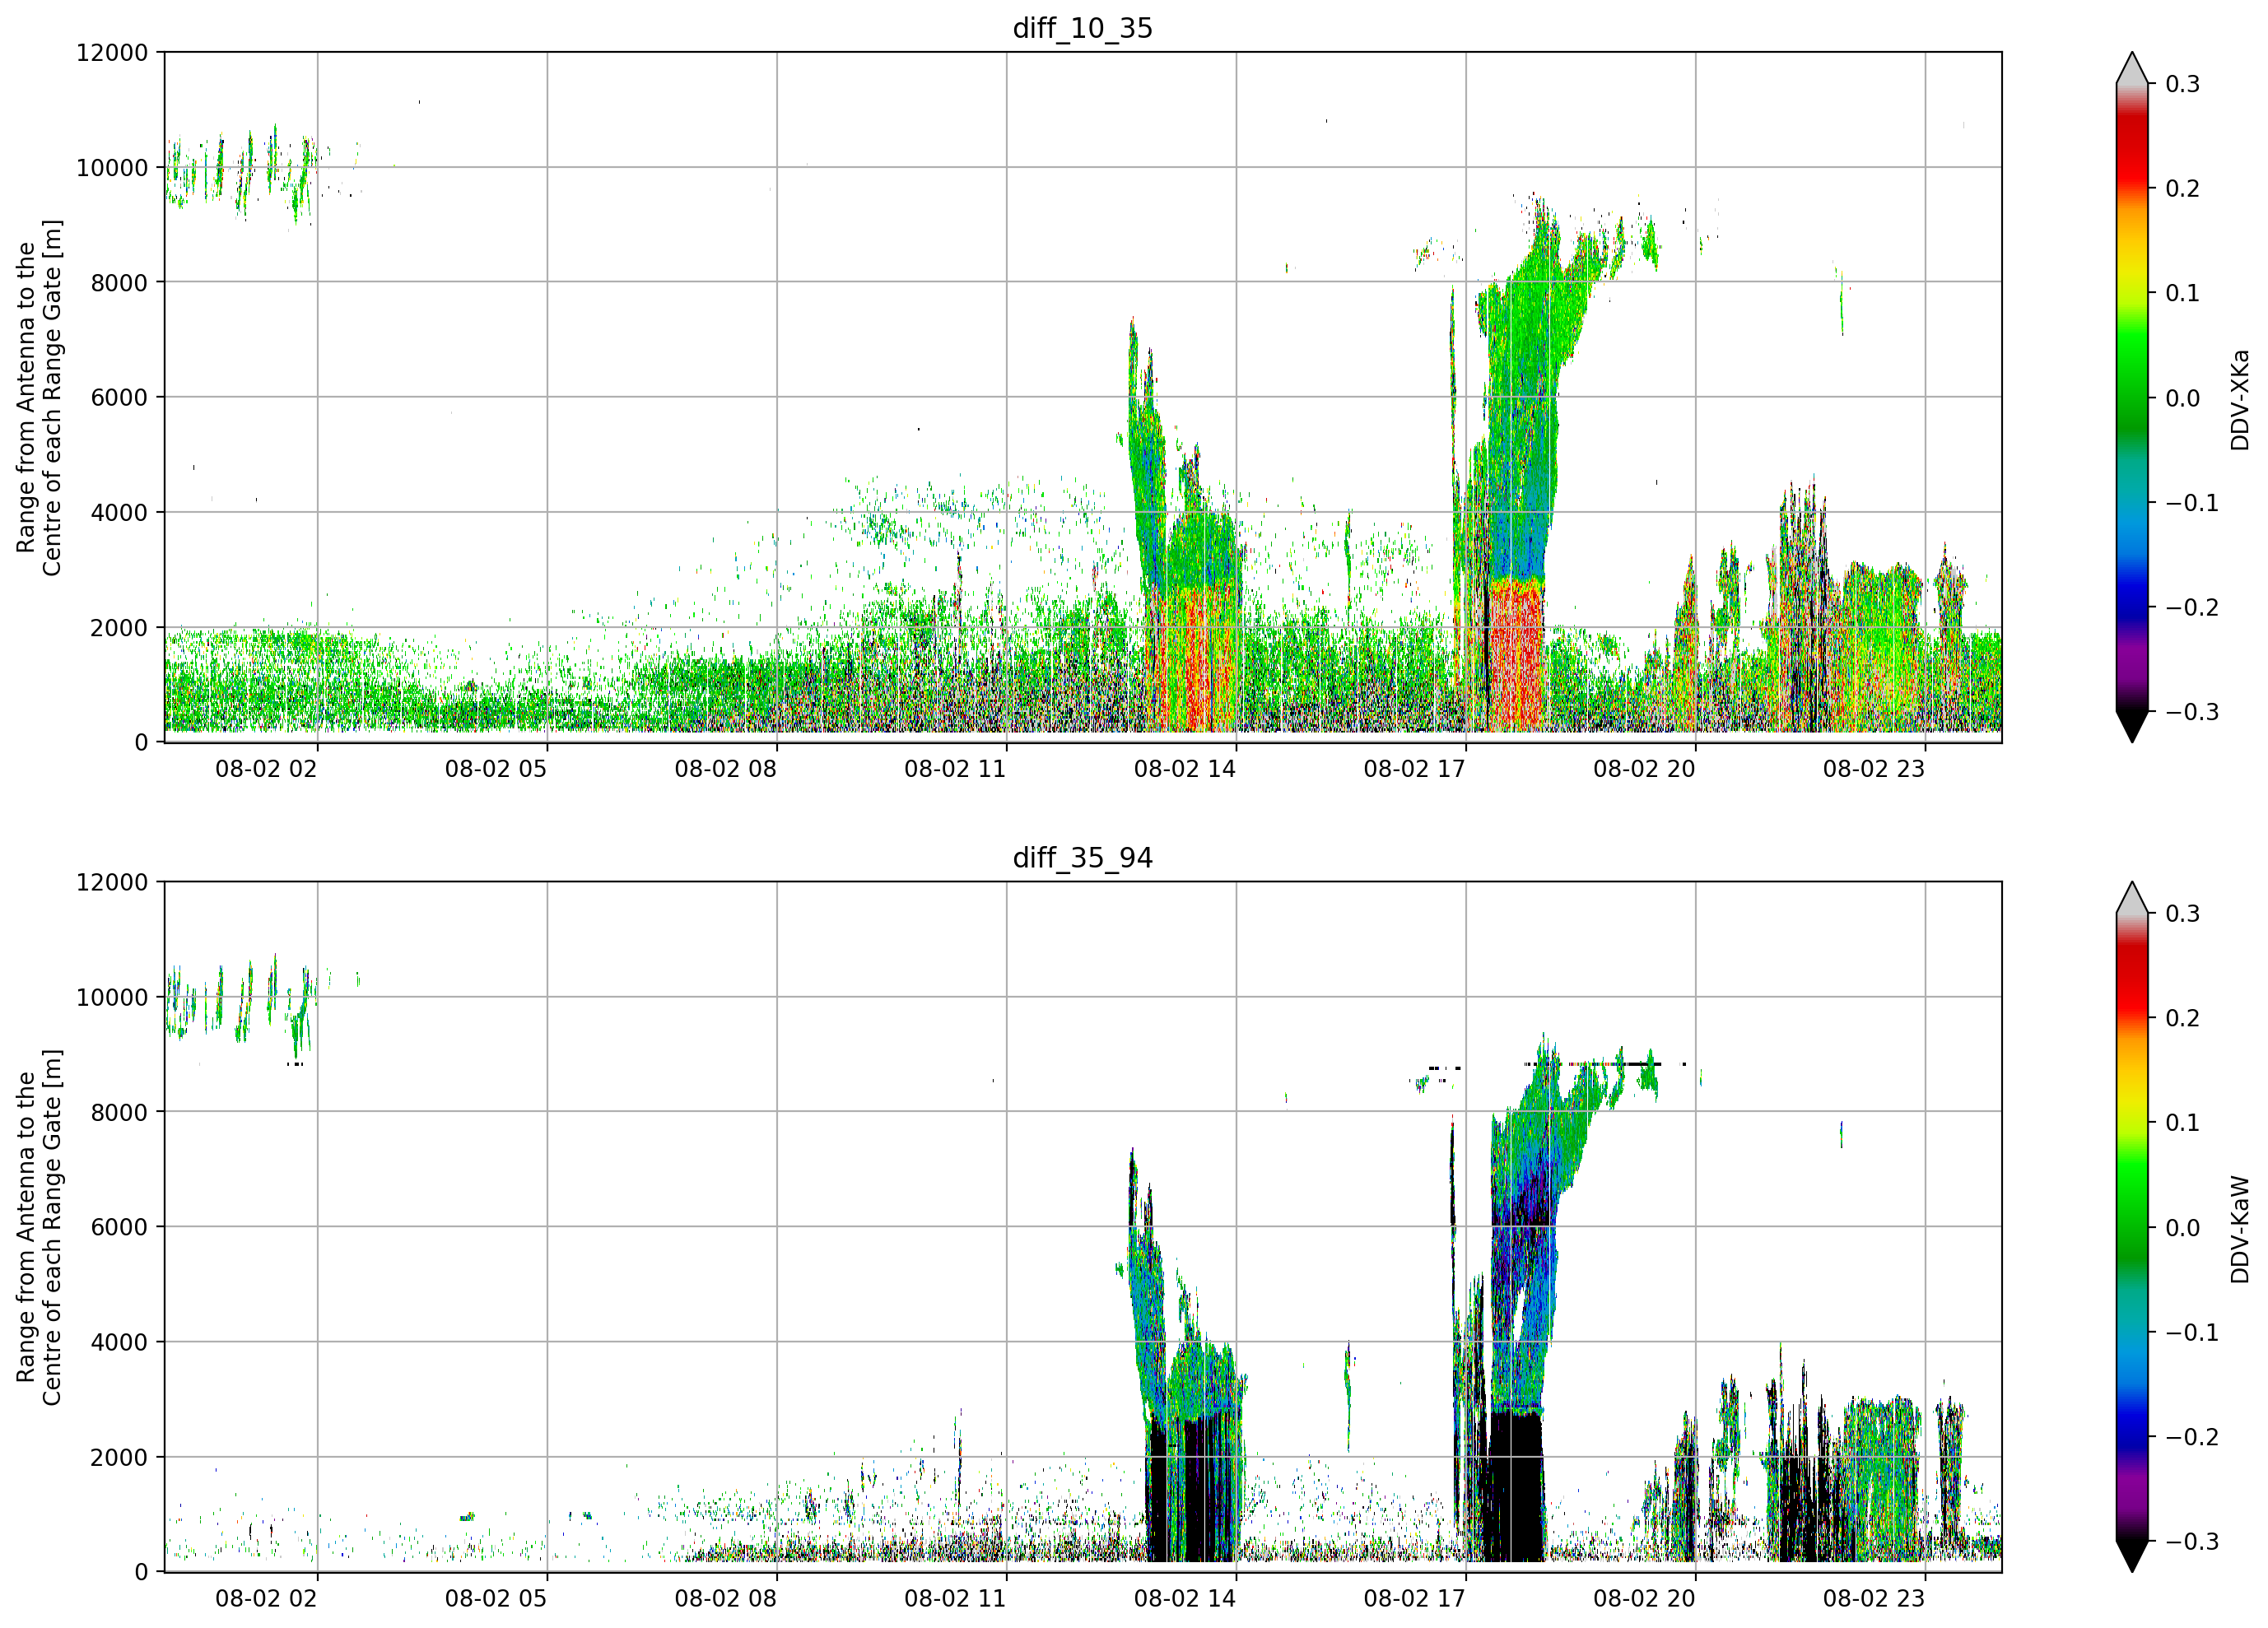Click the 08-02 17 x-tick under diff_10_35
The image size is (2268, 1628).
(x=1415, y=769)
